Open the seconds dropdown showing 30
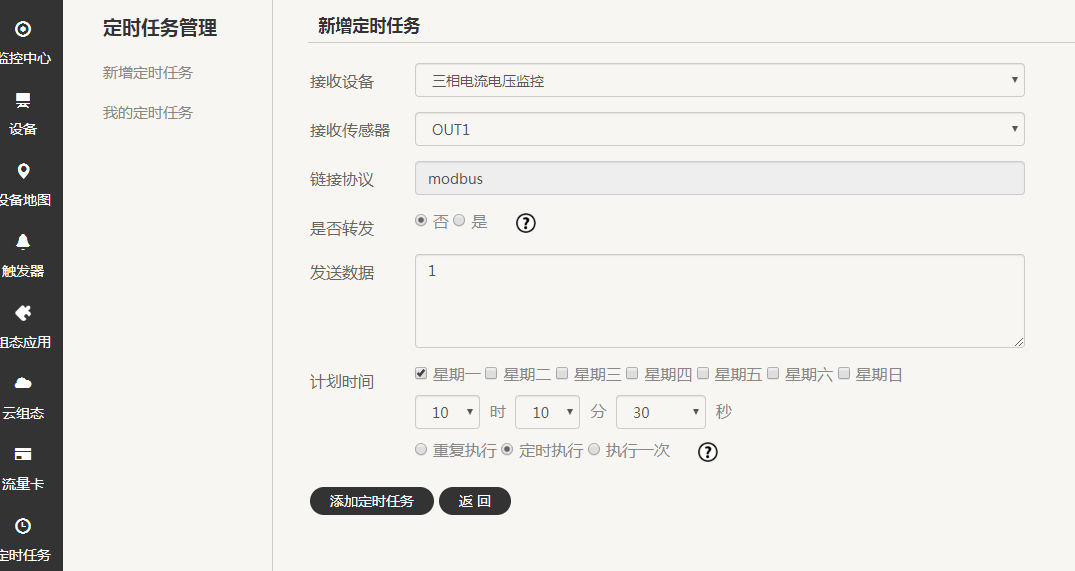This screenshot has height=571, width=1075. [661, 412]
